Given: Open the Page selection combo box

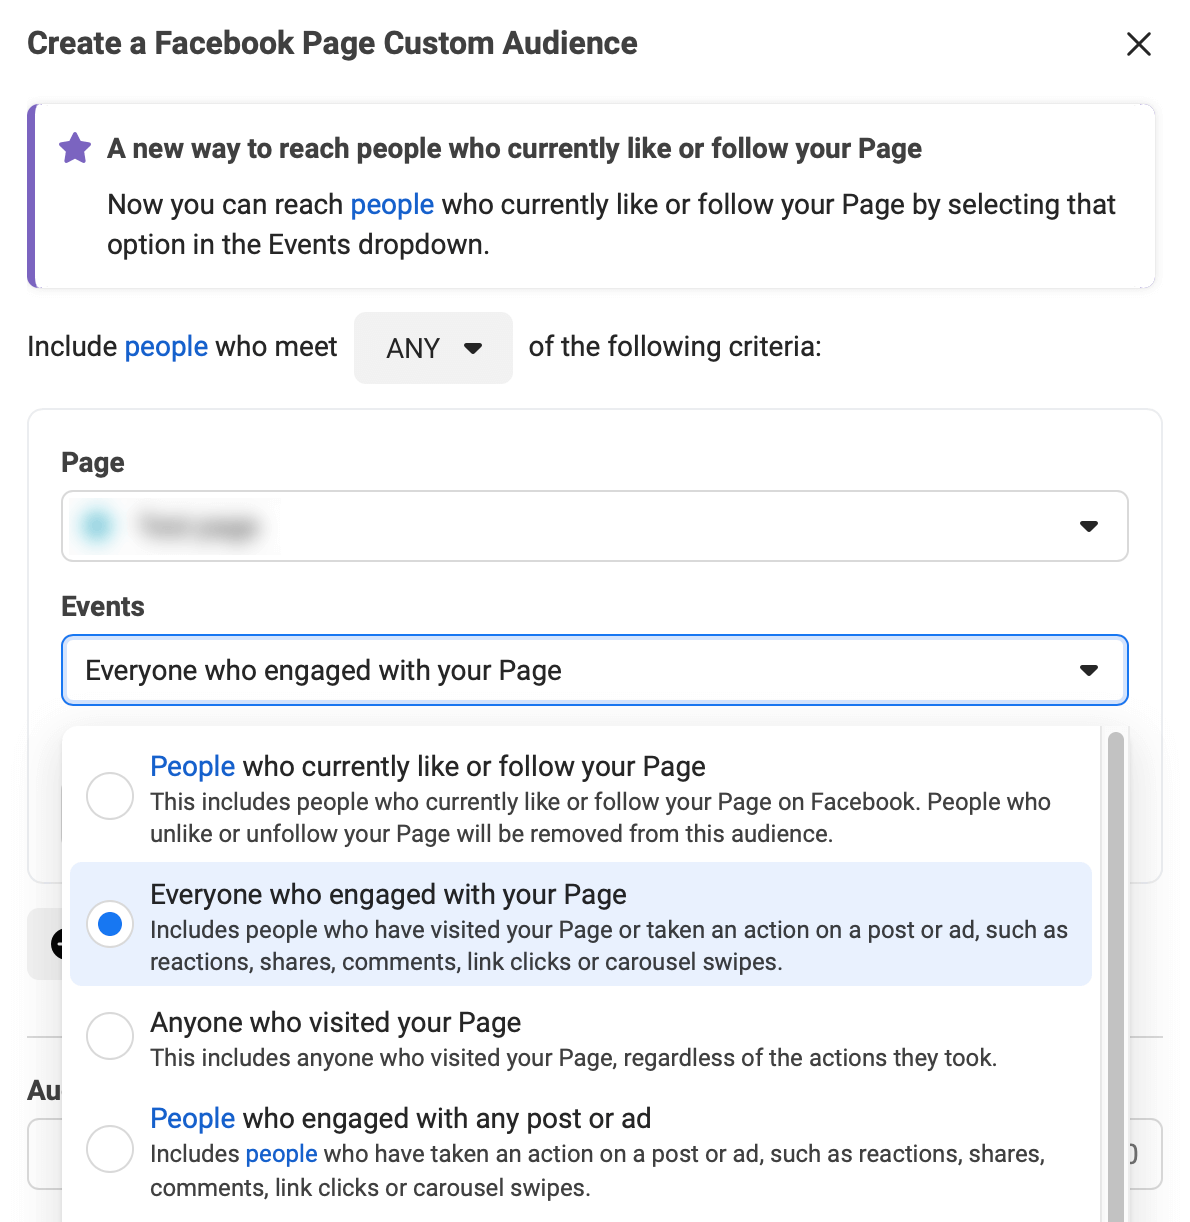Looking at the screenshot, I should coord(595,526).
